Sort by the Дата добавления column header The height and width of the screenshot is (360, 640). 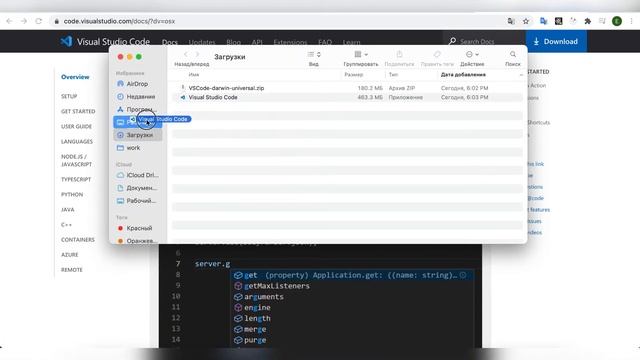coord(463,75)
